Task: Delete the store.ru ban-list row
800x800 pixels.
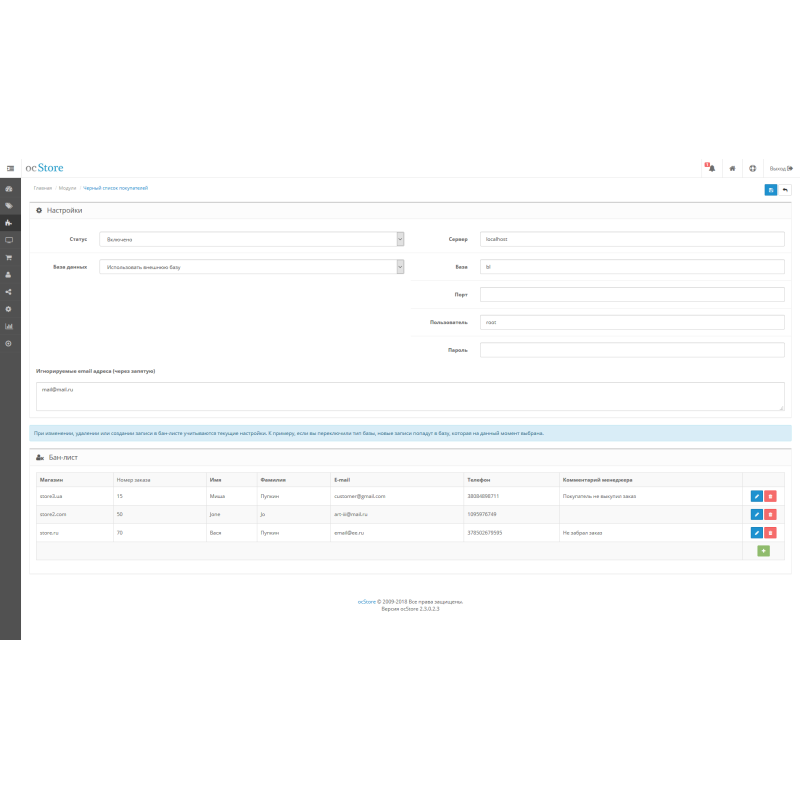Action: pos(771,533)
